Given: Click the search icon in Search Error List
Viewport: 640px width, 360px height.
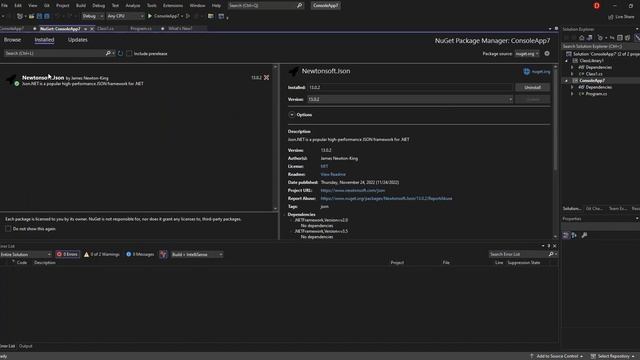Looking at the screenshot, I should tap(551, 254).
